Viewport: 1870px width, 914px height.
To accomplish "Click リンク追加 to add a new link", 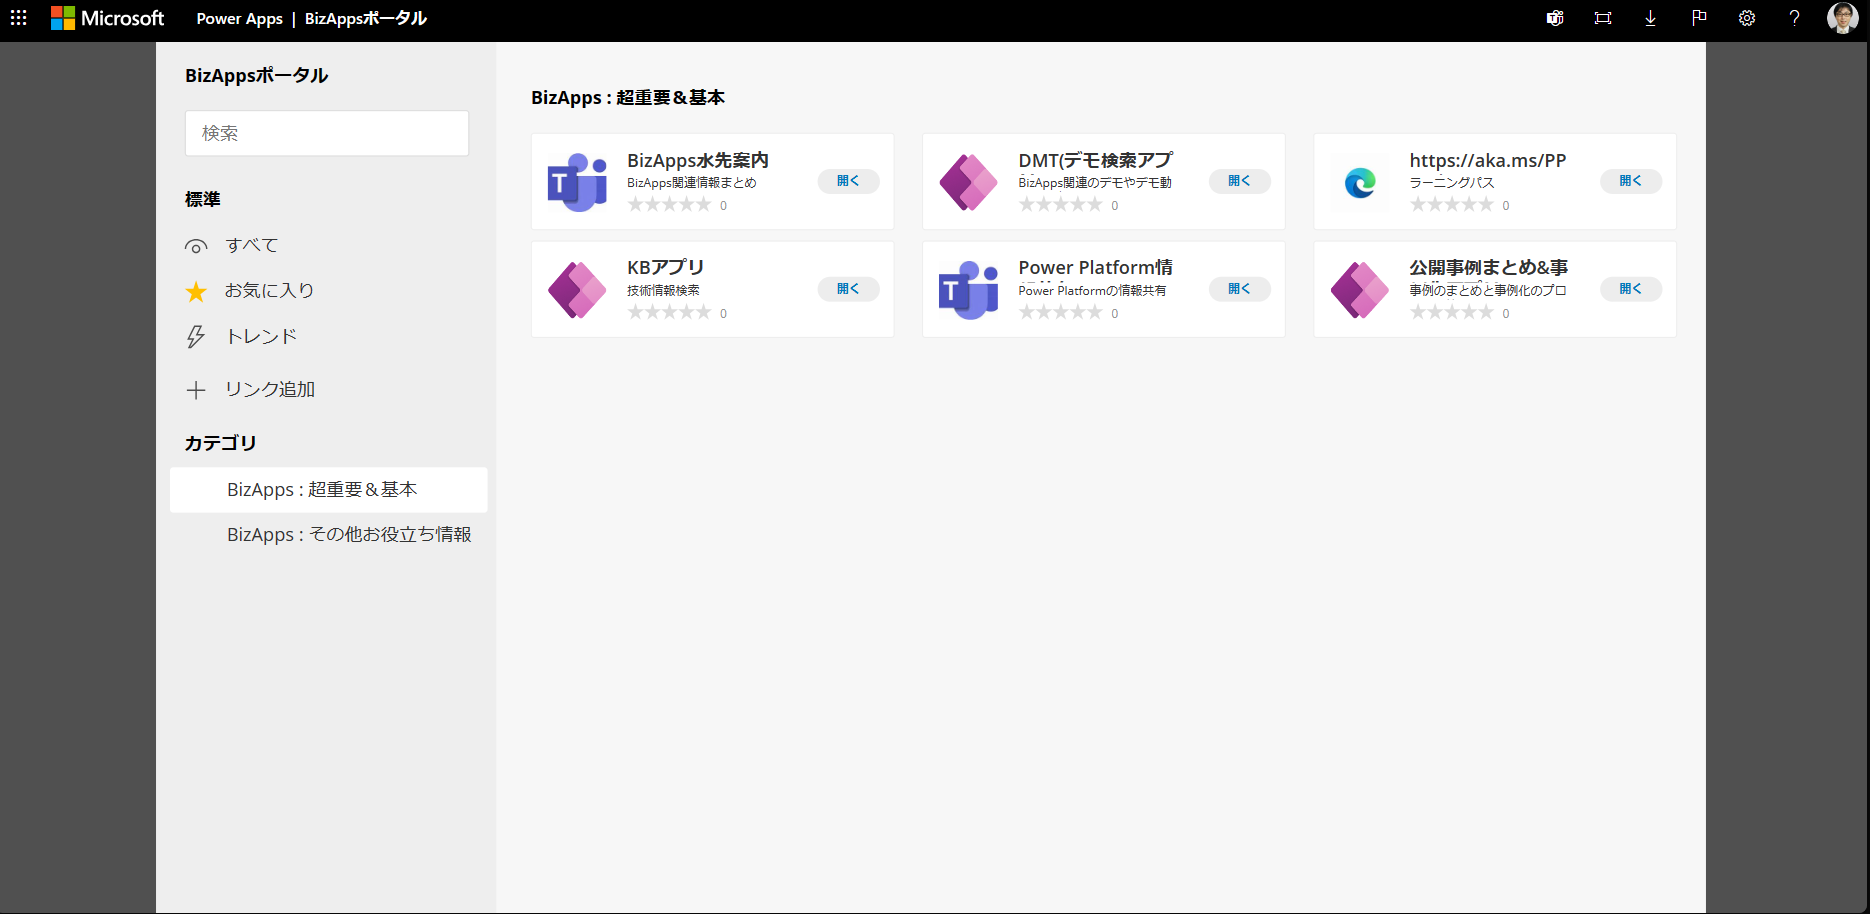I will [x=271, y=389].
